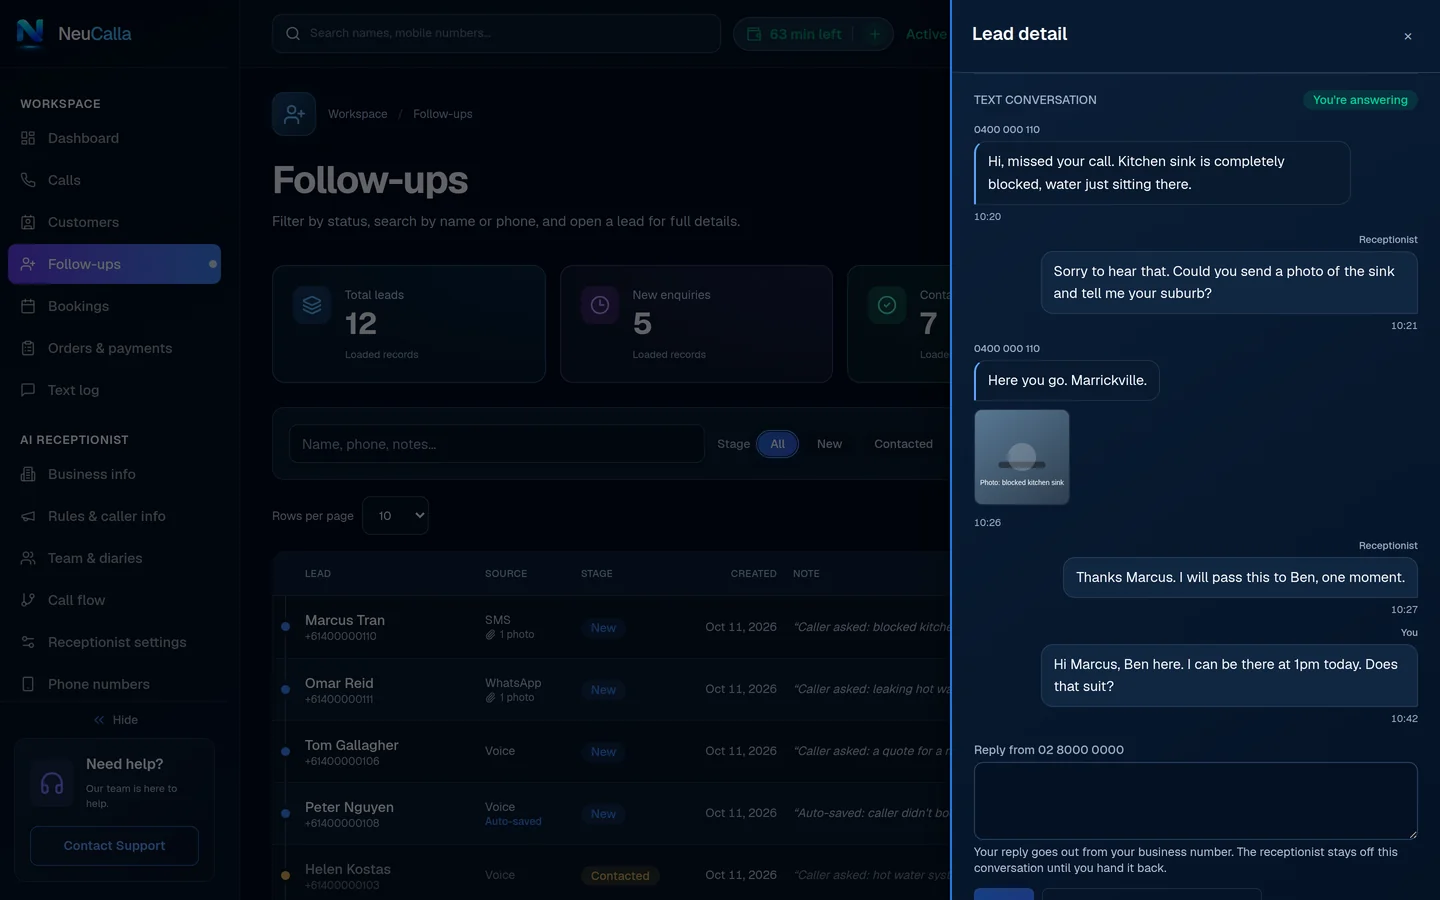Image resolution: width=1440 pixels, height=900 pixels.
Task: Open the Marcus Tran lead row
Action: (611, 627)
